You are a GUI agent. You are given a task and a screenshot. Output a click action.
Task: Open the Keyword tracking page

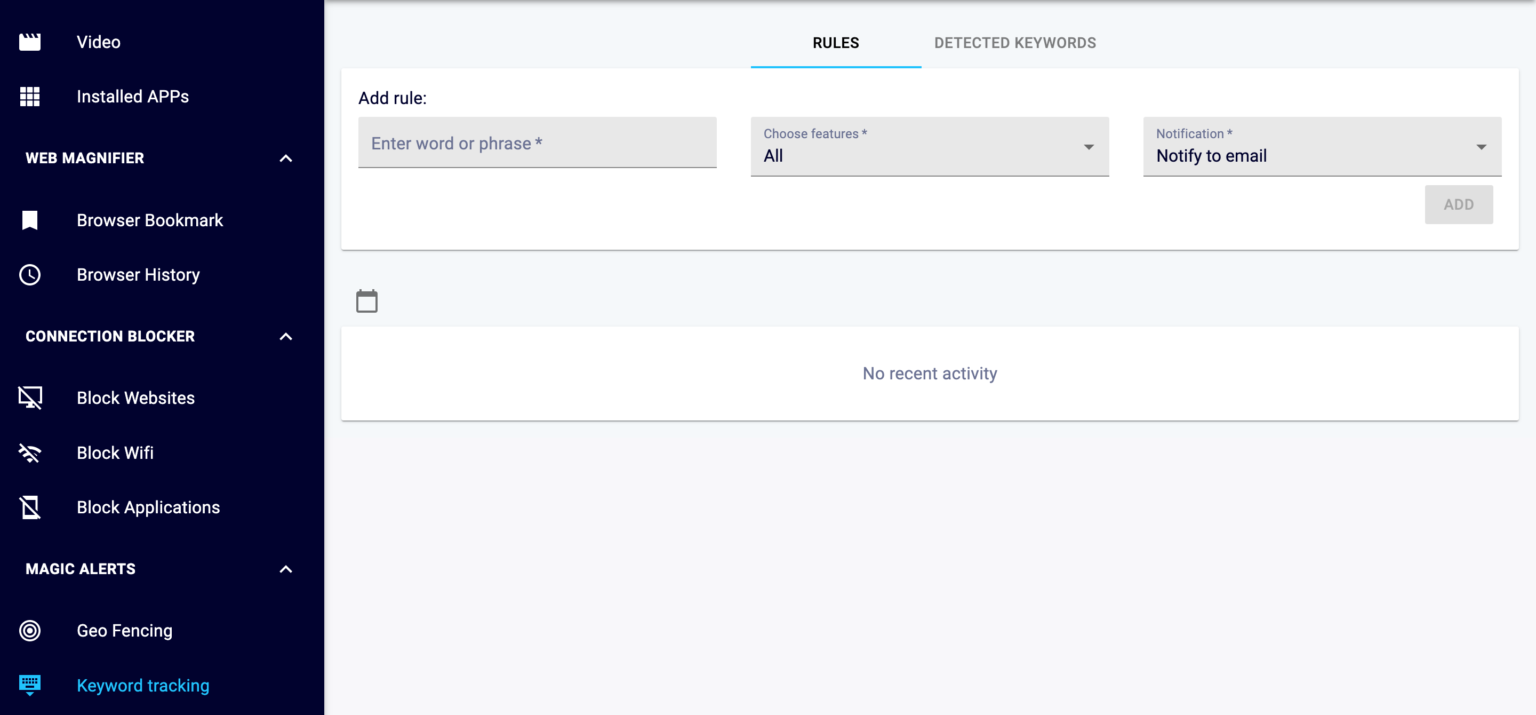(143, 685)
